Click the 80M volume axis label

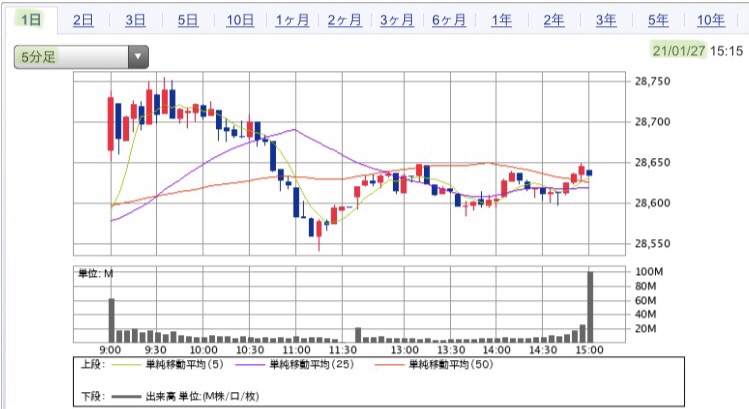645,286
